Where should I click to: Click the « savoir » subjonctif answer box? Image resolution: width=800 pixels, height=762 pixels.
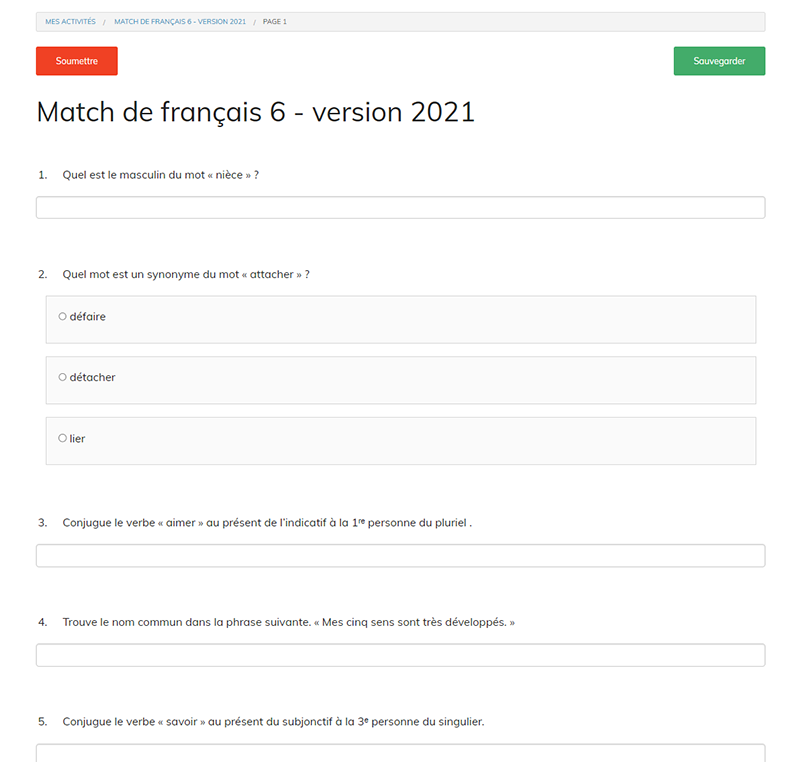(400, 752)
